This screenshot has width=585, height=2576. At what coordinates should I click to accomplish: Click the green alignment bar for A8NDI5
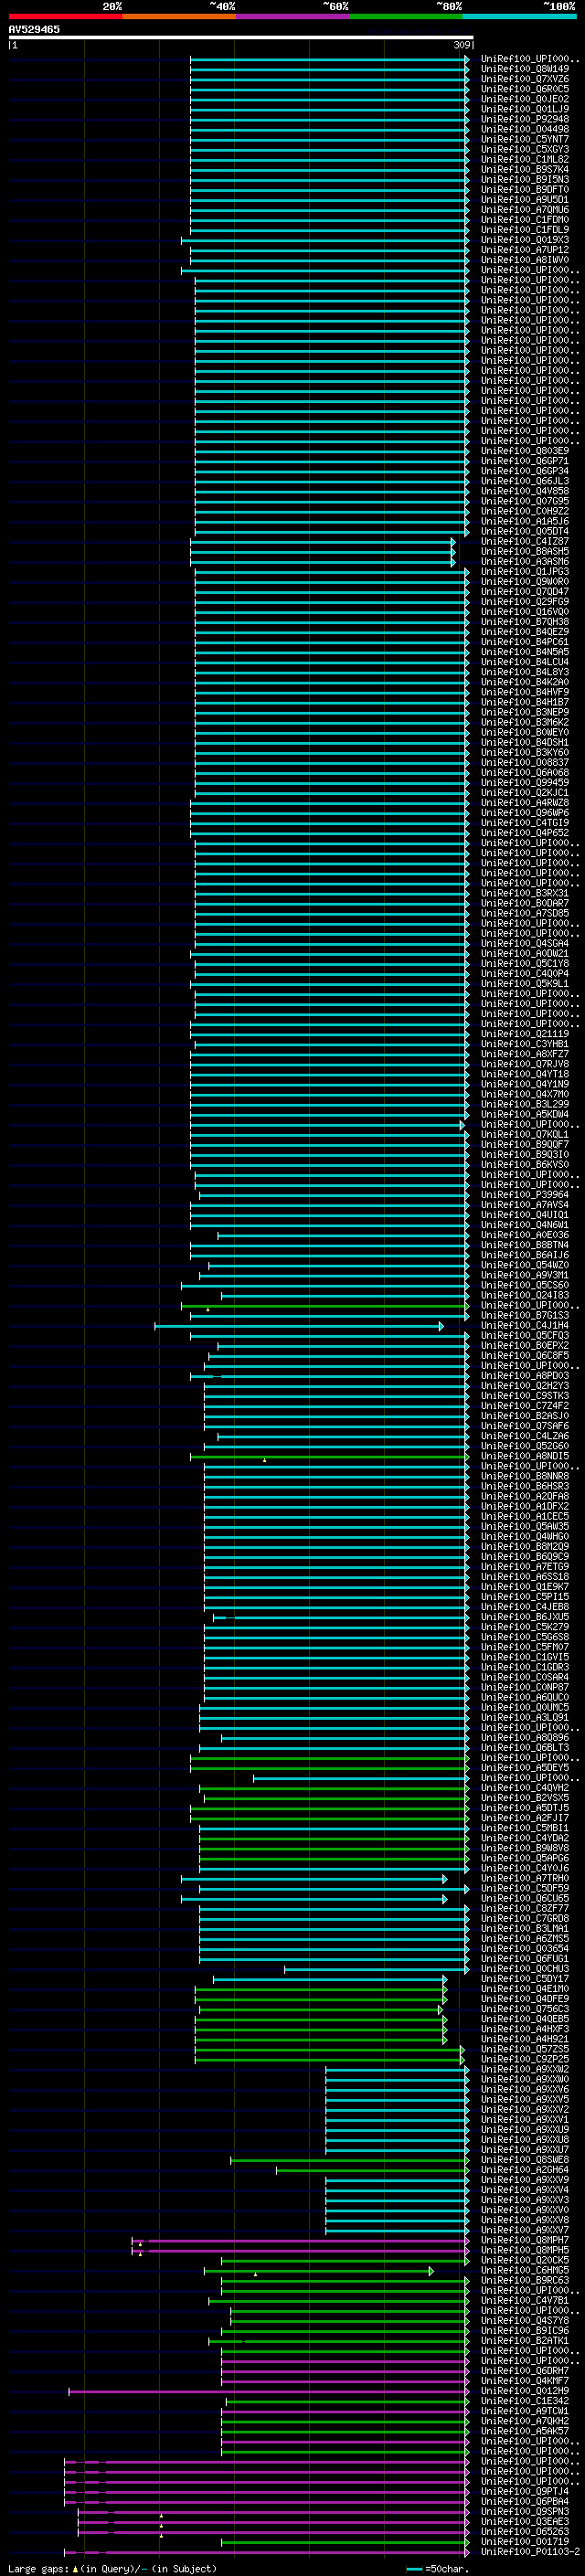pos(329,1457)
